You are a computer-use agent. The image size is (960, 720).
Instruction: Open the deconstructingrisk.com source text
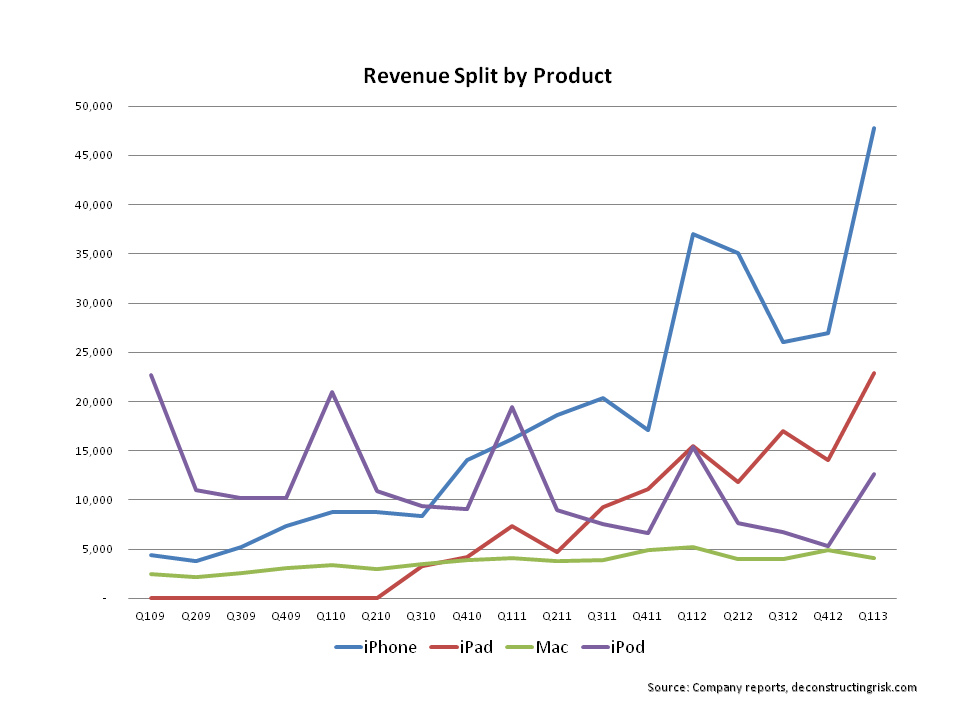tap(853, 687)
